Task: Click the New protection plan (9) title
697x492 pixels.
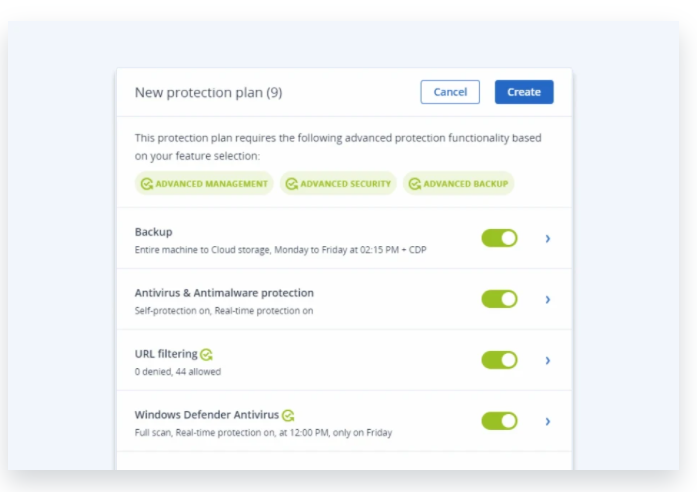Action: pyautogui.click(x=208, y=93)
